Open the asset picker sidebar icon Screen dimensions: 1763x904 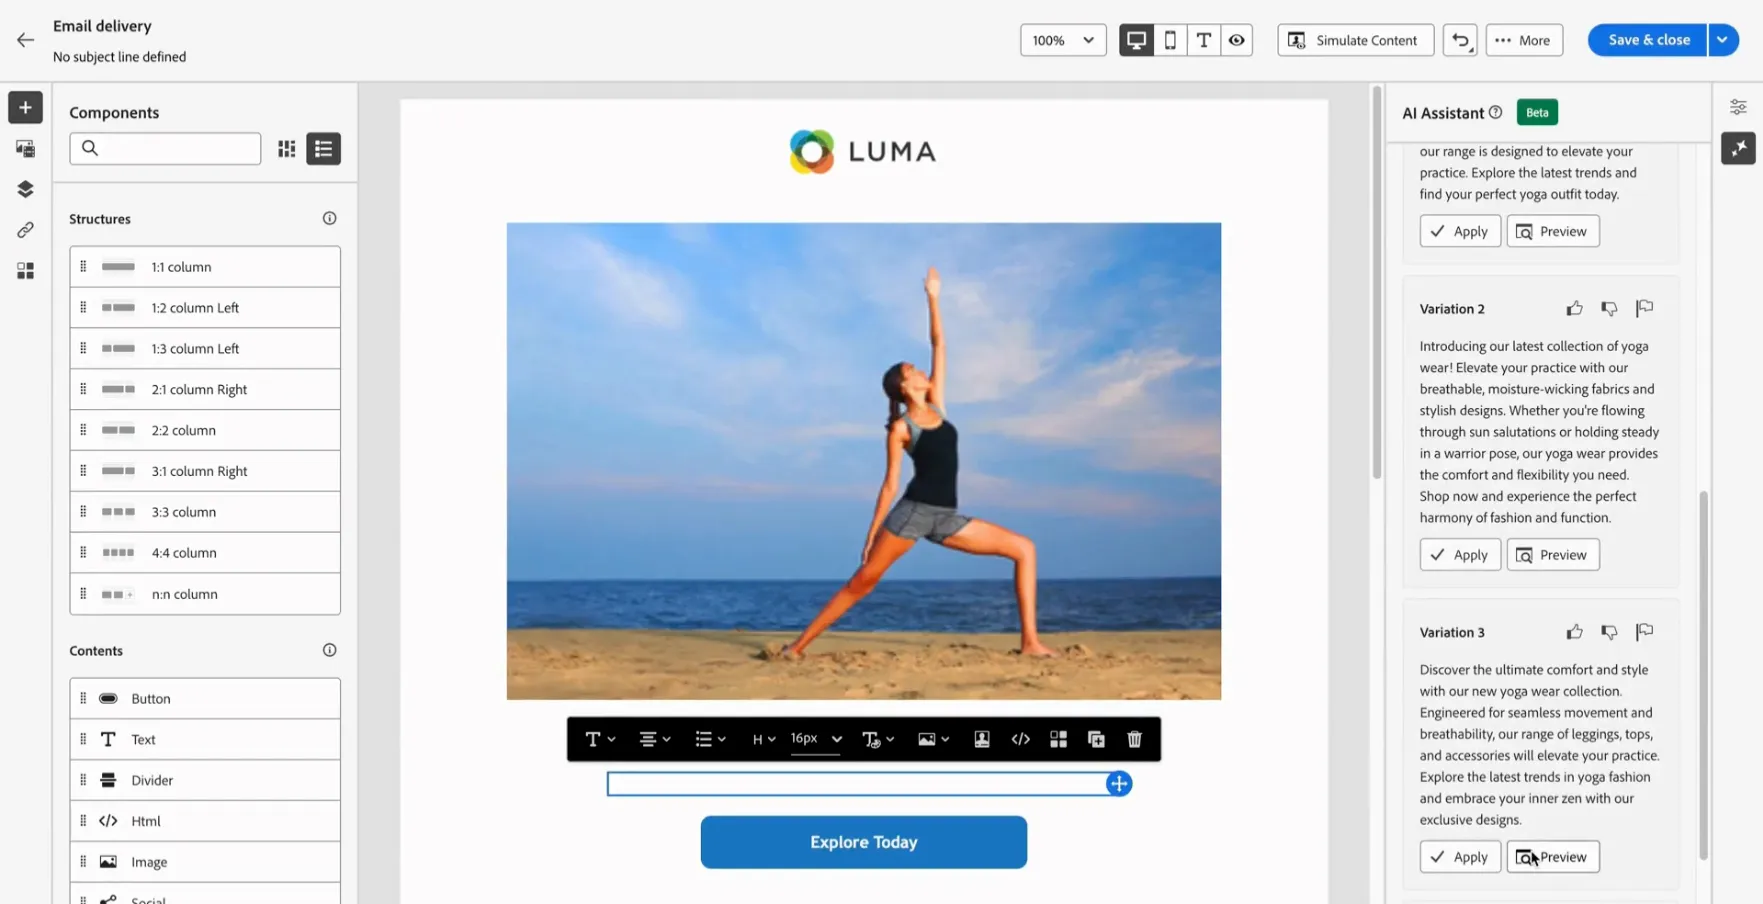pyautogui.click(x=25, y=149)
